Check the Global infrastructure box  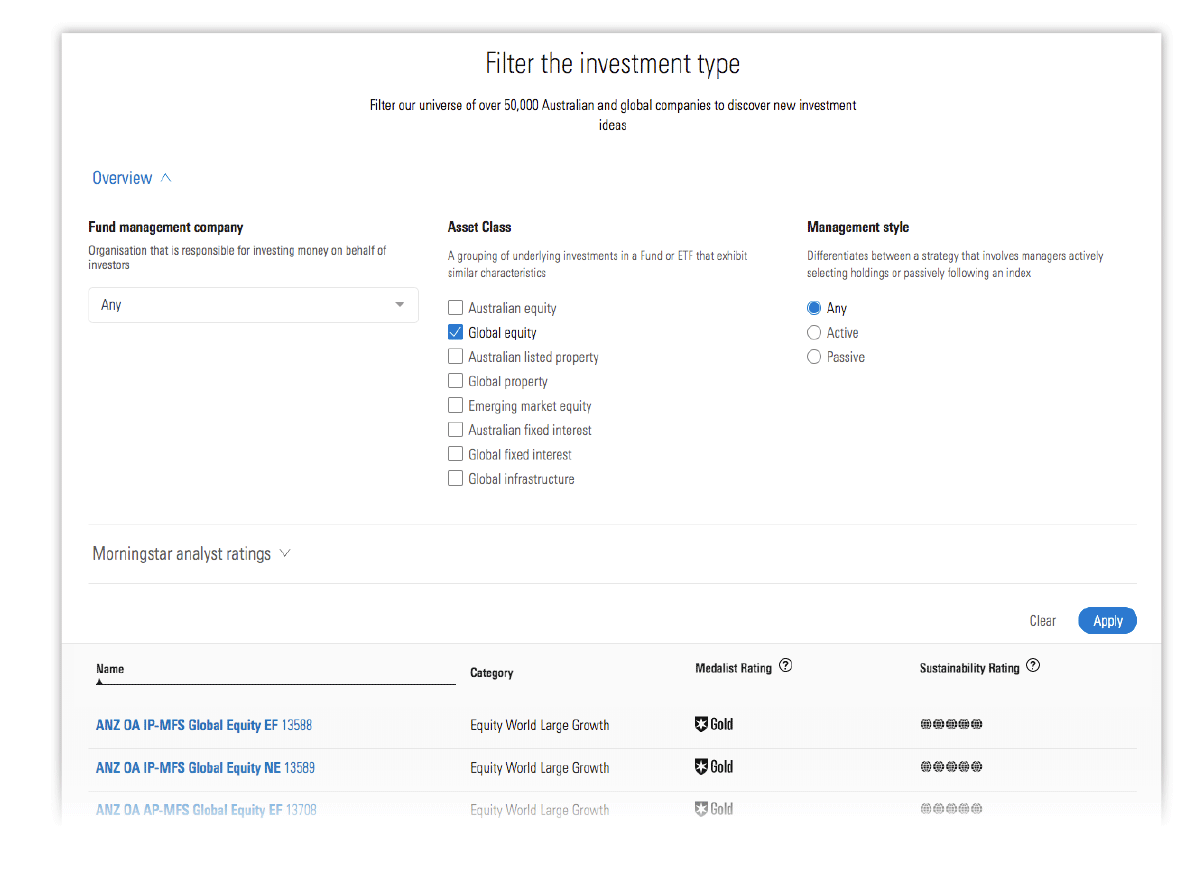[x=456, y=479]
